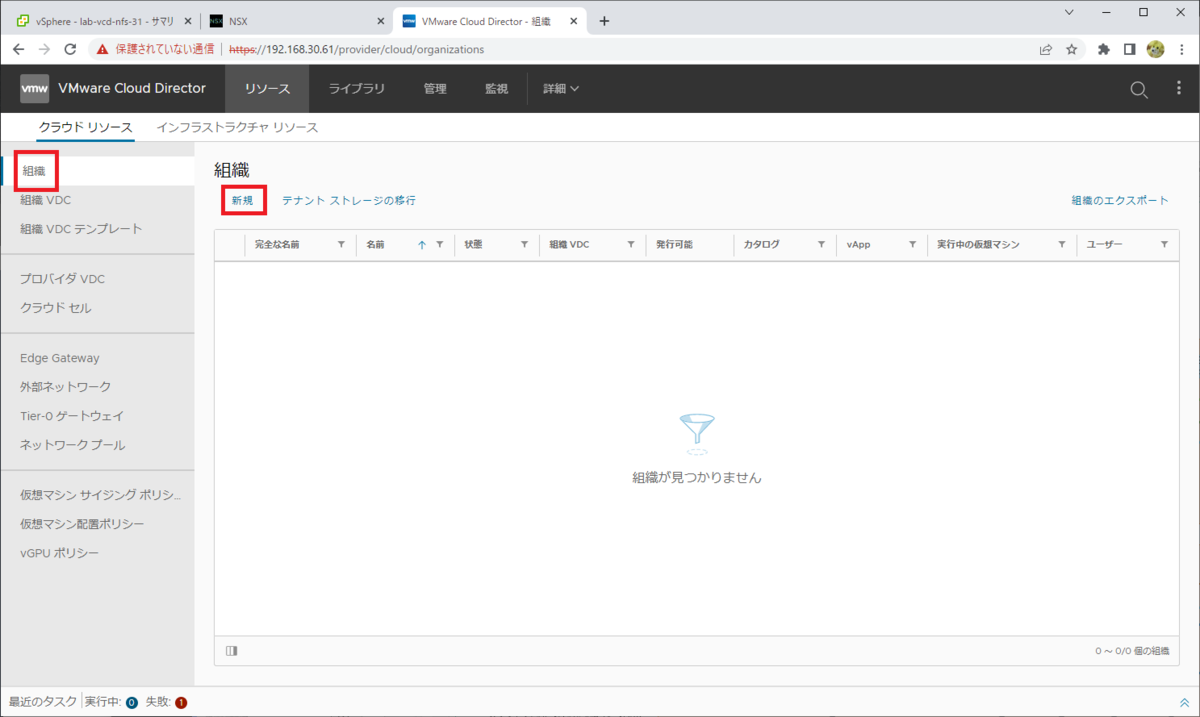Go back with the browser back arrow

tap(18, 49)
